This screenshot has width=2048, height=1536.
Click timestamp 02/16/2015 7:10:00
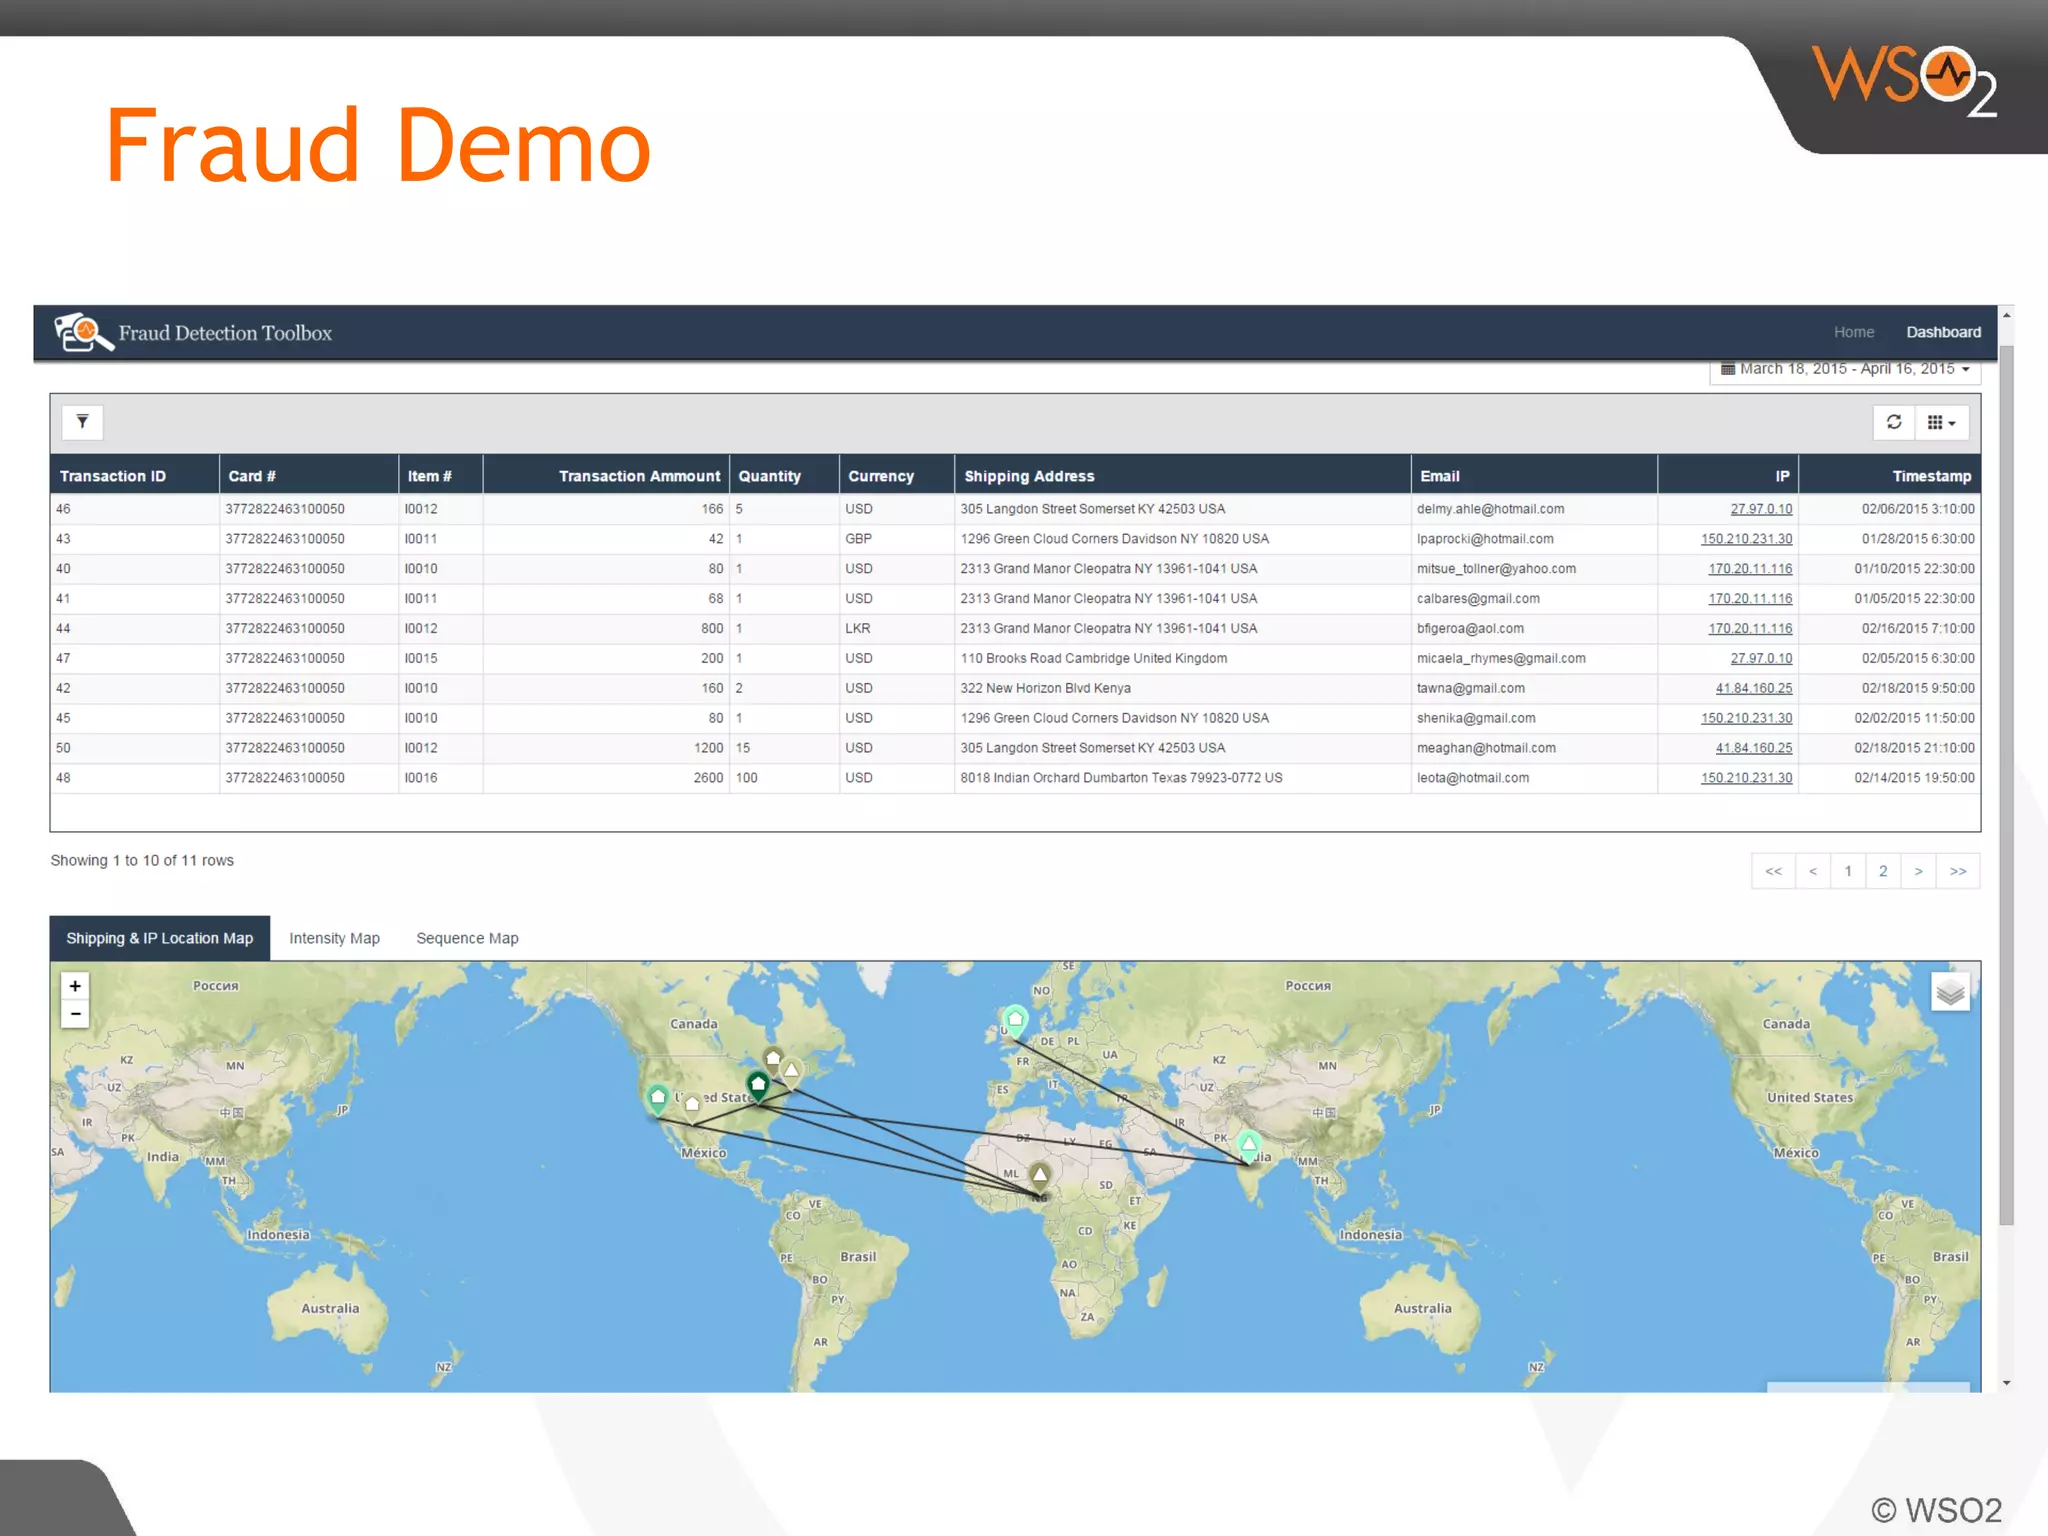pyautogui.click(x=1918, y=629)
